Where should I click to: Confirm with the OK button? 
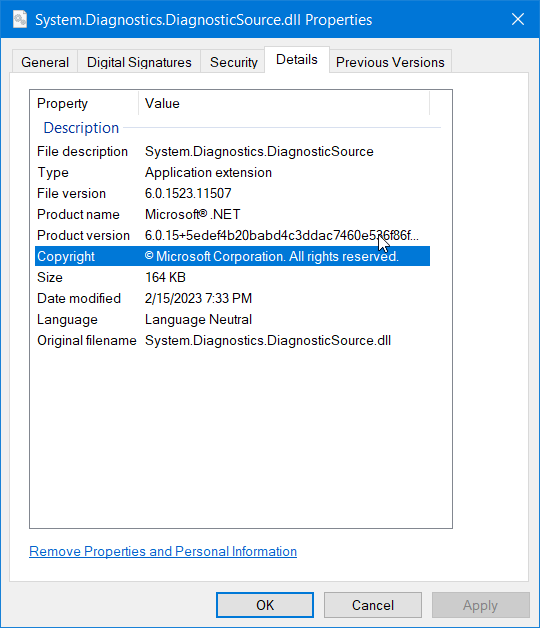[265, 605]
